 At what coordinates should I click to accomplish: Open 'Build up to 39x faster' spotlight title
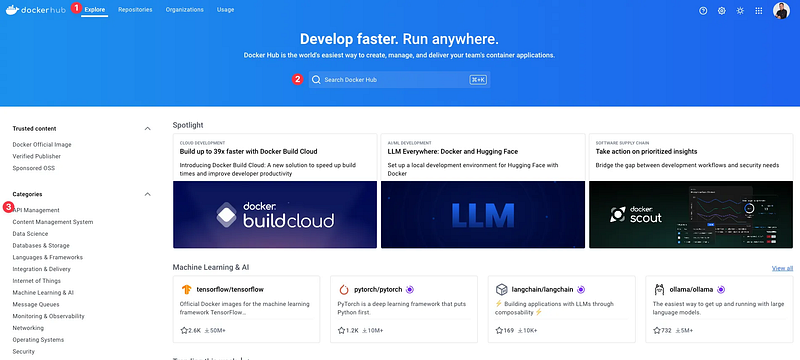click(248, 151)
